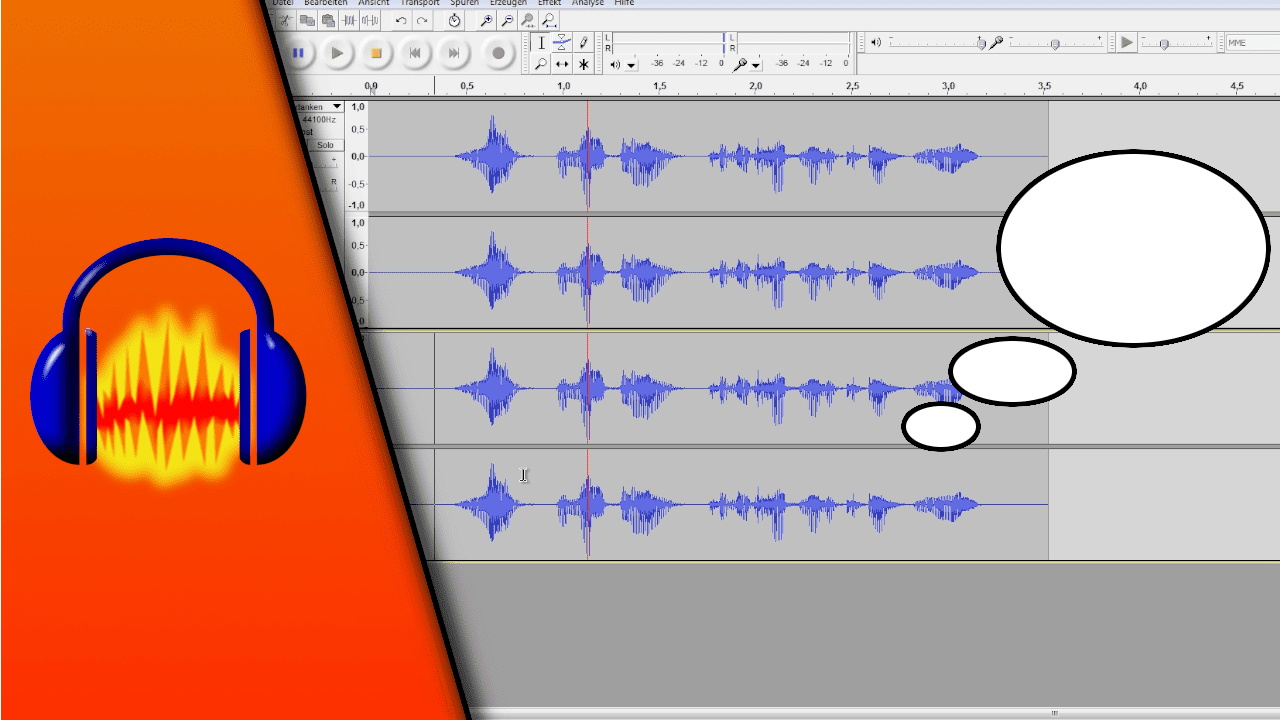Click the horizontal scrollbar at the bottom
The width and height of the screenshot is (1280, 720).
[x=875, y=713]
